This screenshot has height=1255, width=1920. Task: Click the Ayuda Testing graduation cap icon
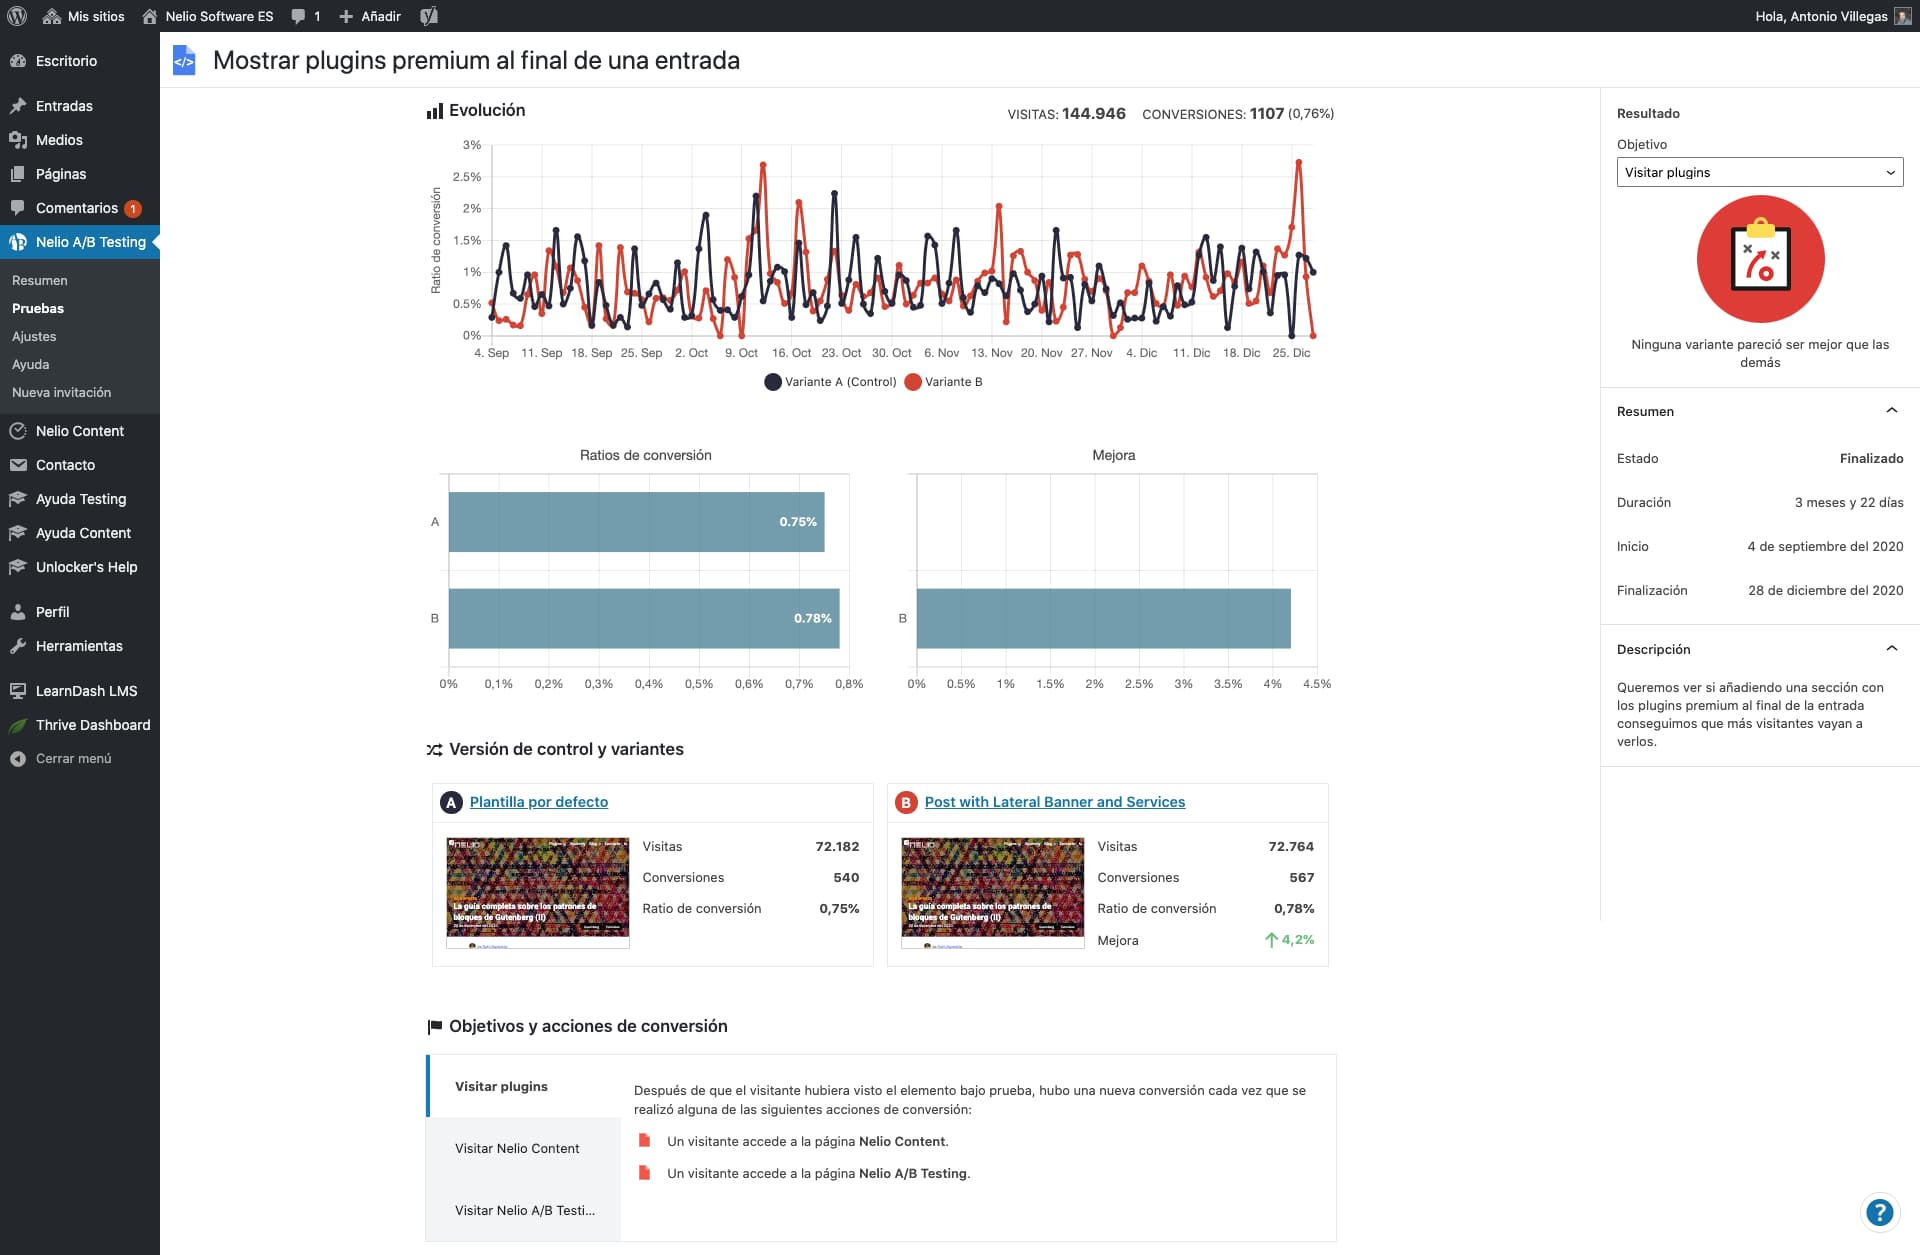pyautogui.click(x=18, y=499)
